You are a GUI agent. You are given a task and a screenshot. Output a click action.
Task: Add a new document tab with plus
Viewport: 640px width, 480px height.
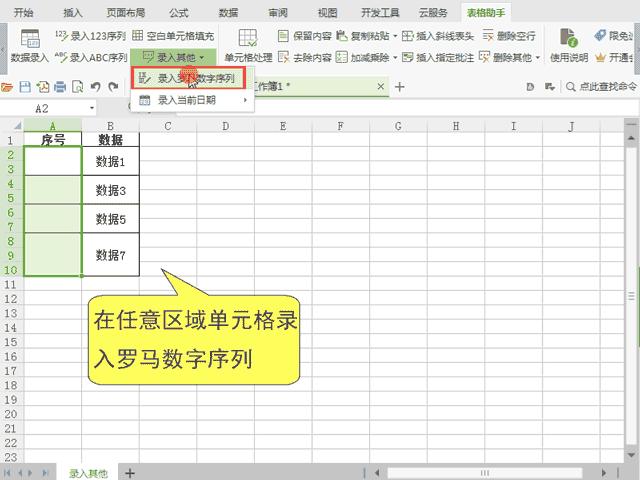pos(400,87)
